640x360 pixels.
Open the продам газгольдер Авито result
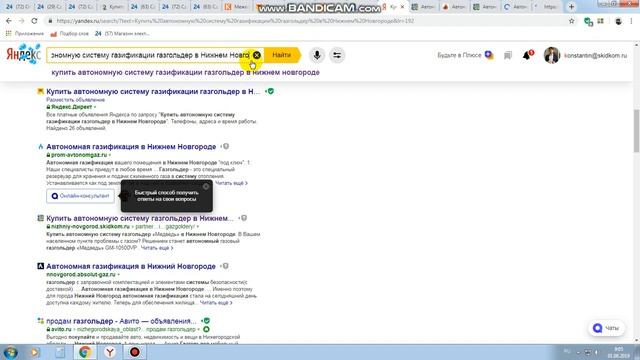pyautogui.click(x=121, y=321)
